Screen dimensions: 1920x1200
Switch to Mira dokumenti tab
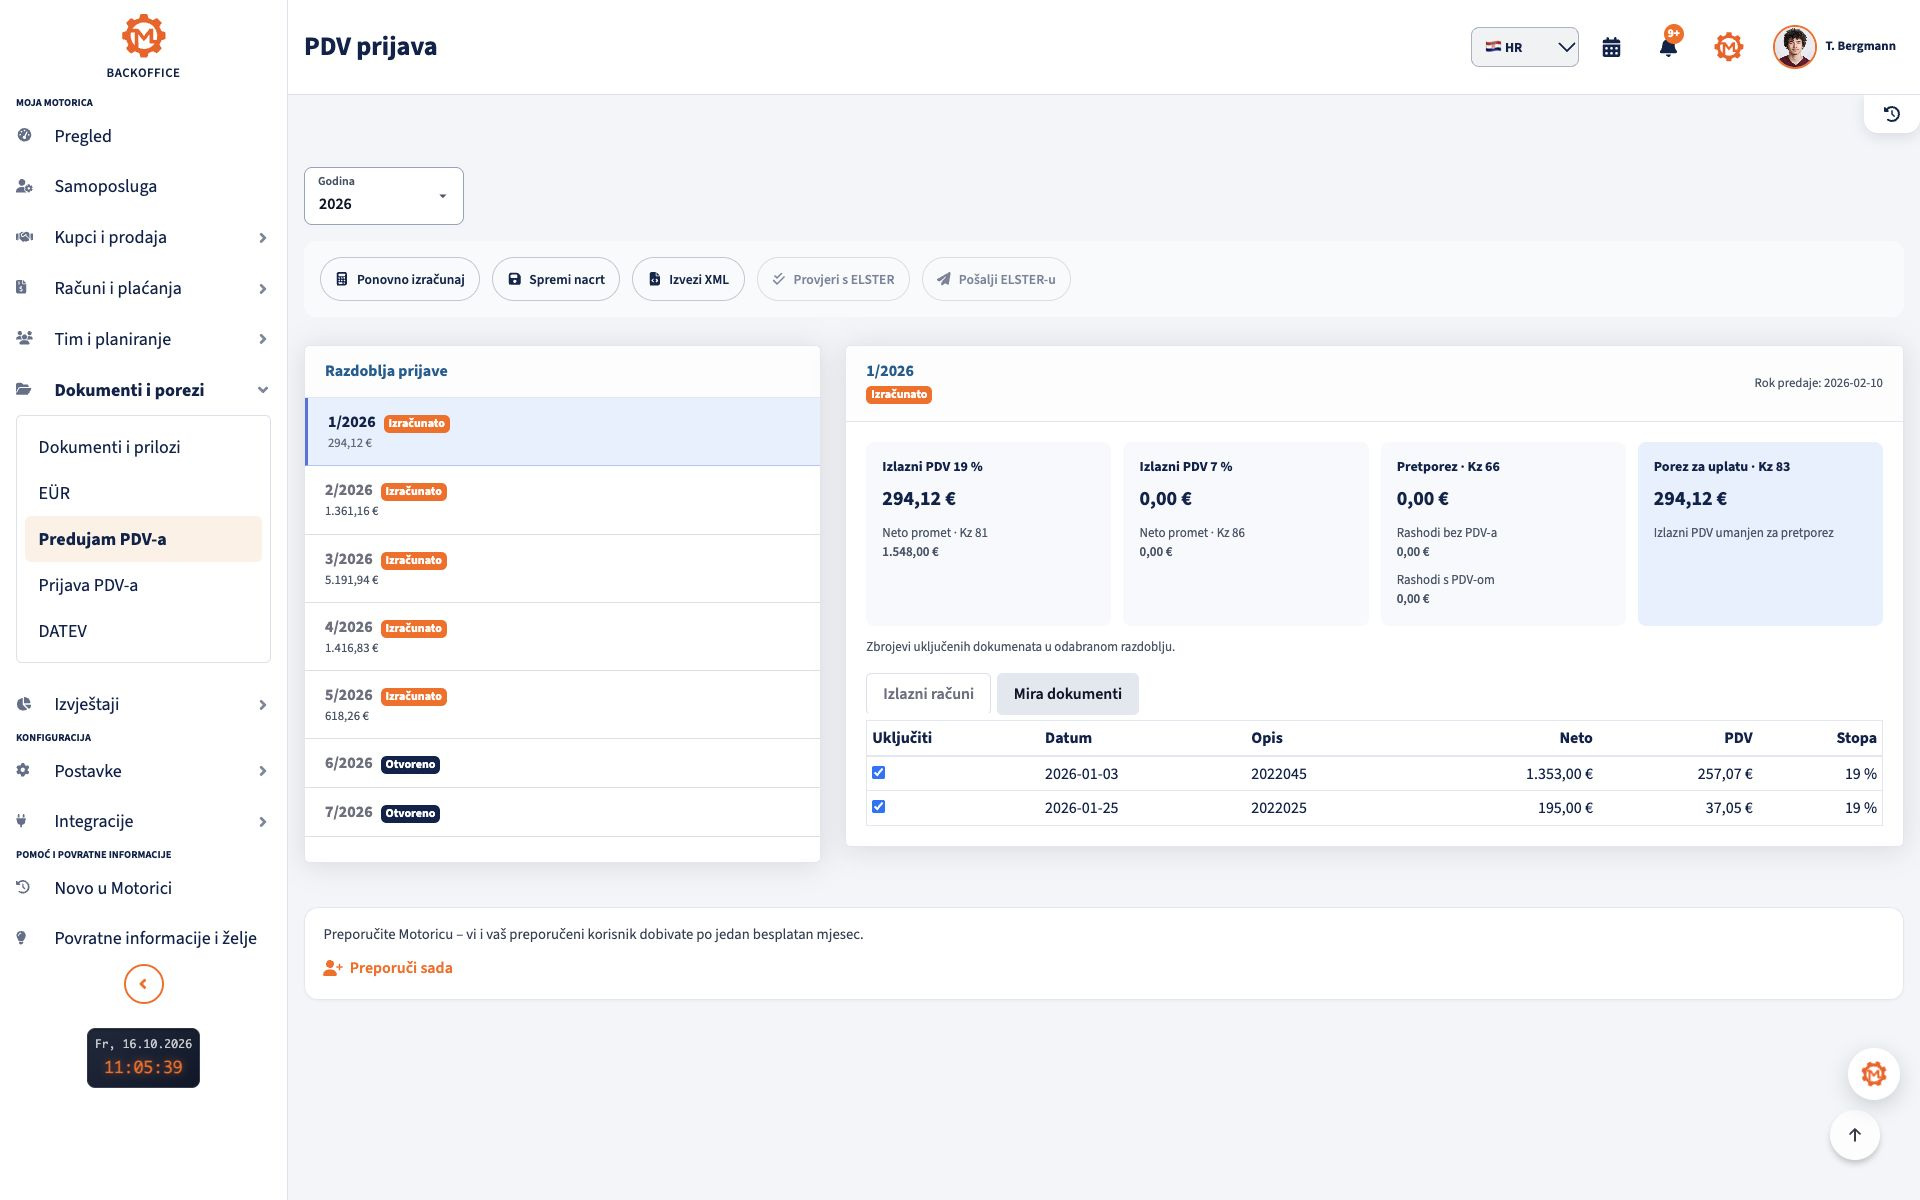(x=1067, y=694)
